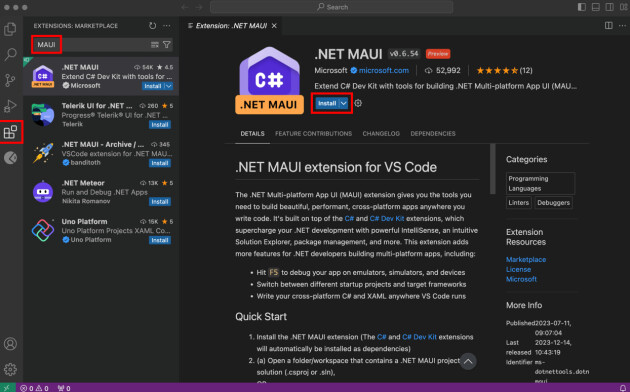Open gear settings beside the Install button
Screen dimensions: 630x392
click(358, 103)
